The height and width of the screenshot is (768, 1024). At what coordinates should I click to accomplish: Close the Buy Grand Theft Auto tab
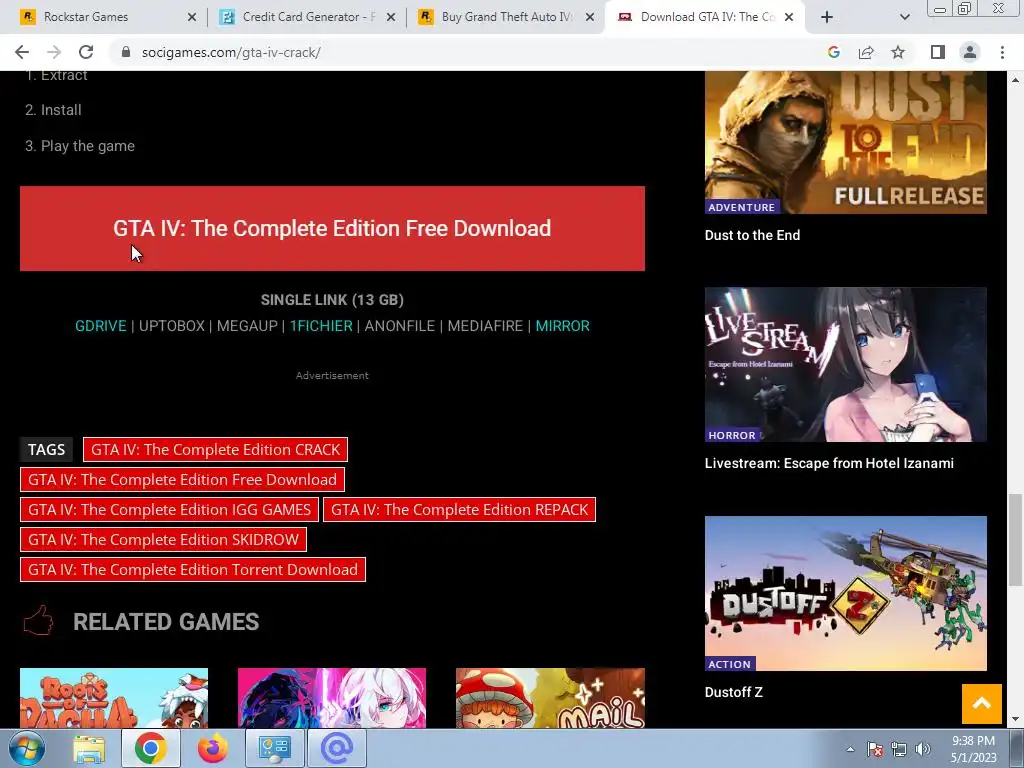(x=590, y=17)
